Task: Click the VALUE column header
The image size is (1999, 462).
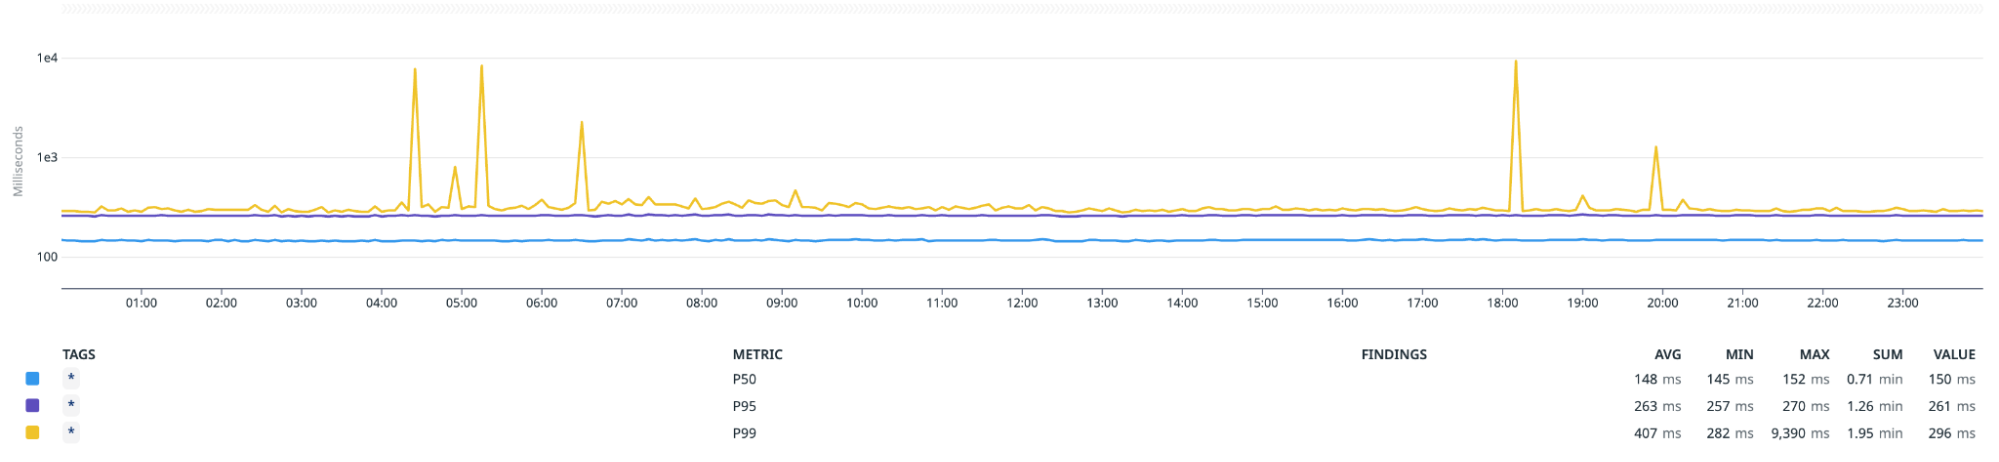Action: 1954,355
